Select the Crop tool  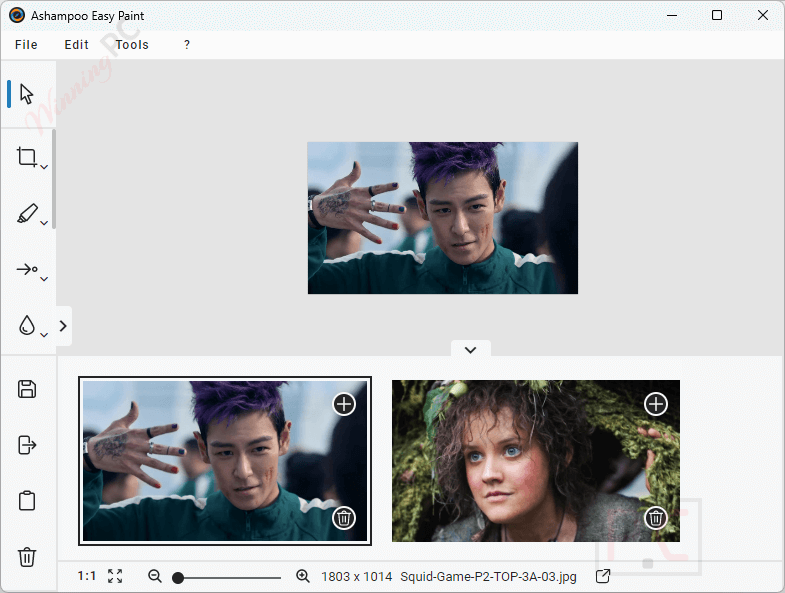[x=26, y=157]
